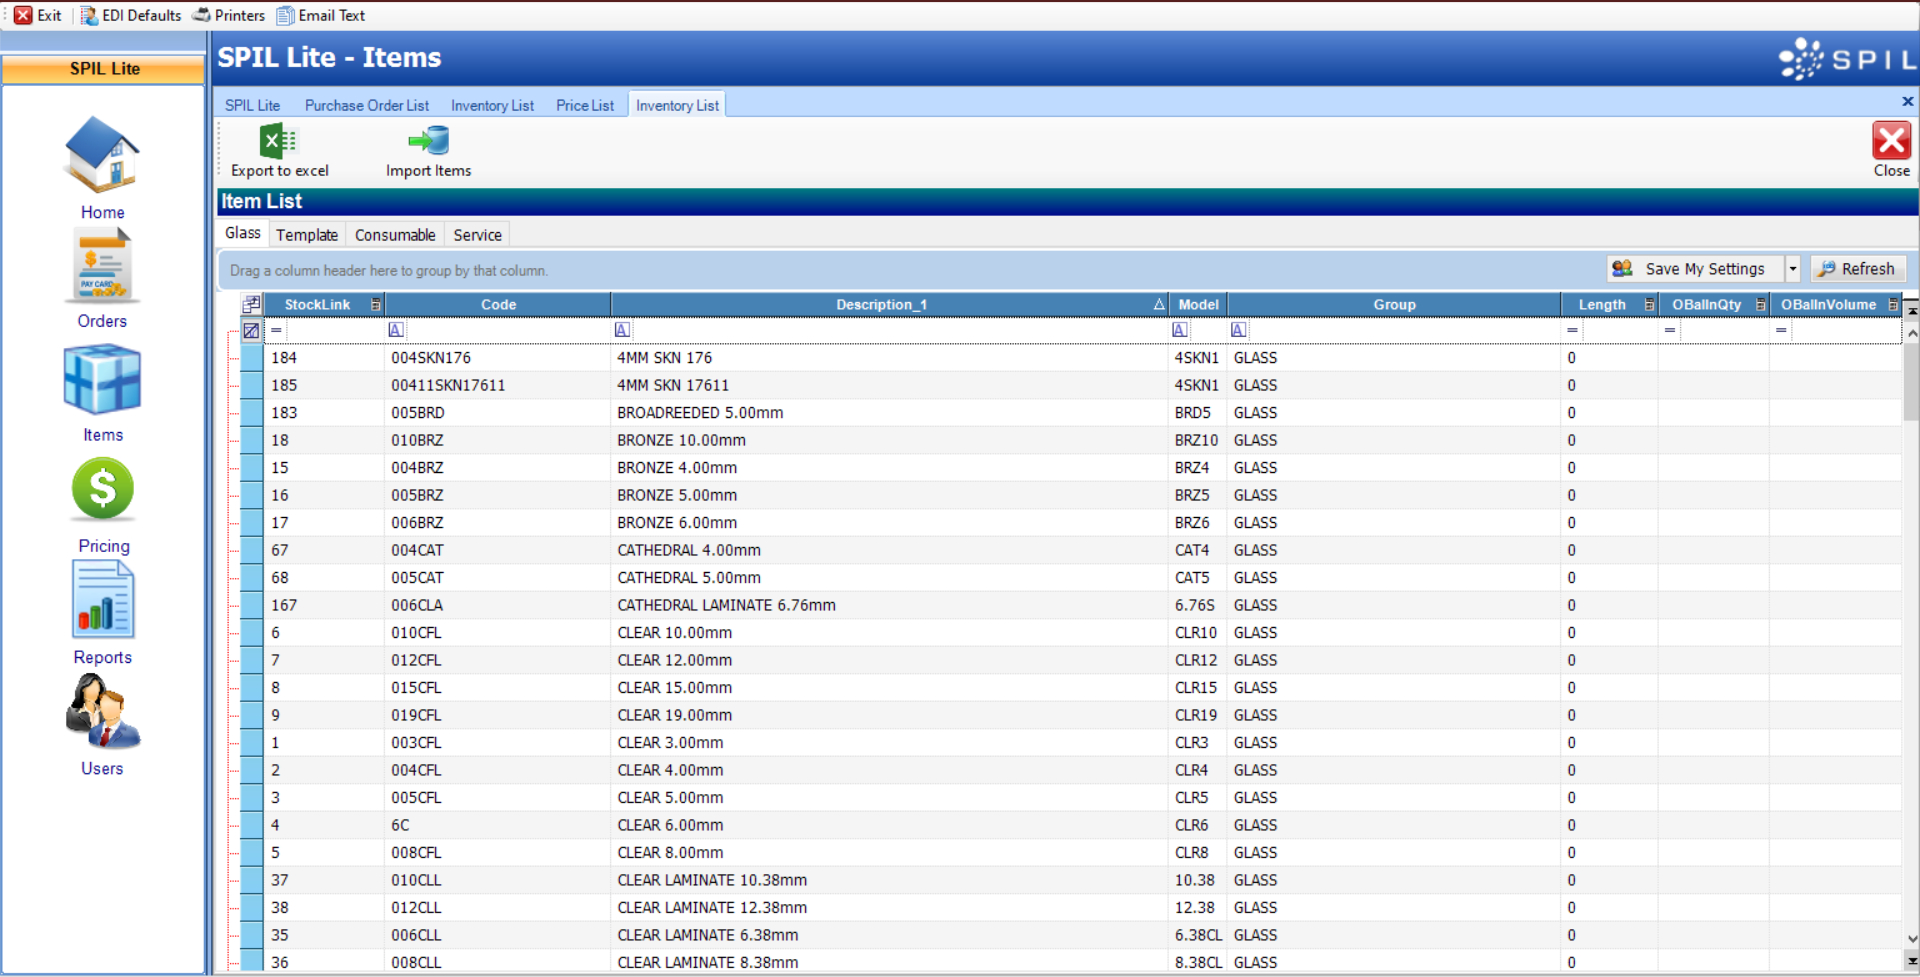The width and height of the screenshot is (1920, 977).
Task: Sort by the Group column header
Action: pyautogui.click(x=1394, y=304)
